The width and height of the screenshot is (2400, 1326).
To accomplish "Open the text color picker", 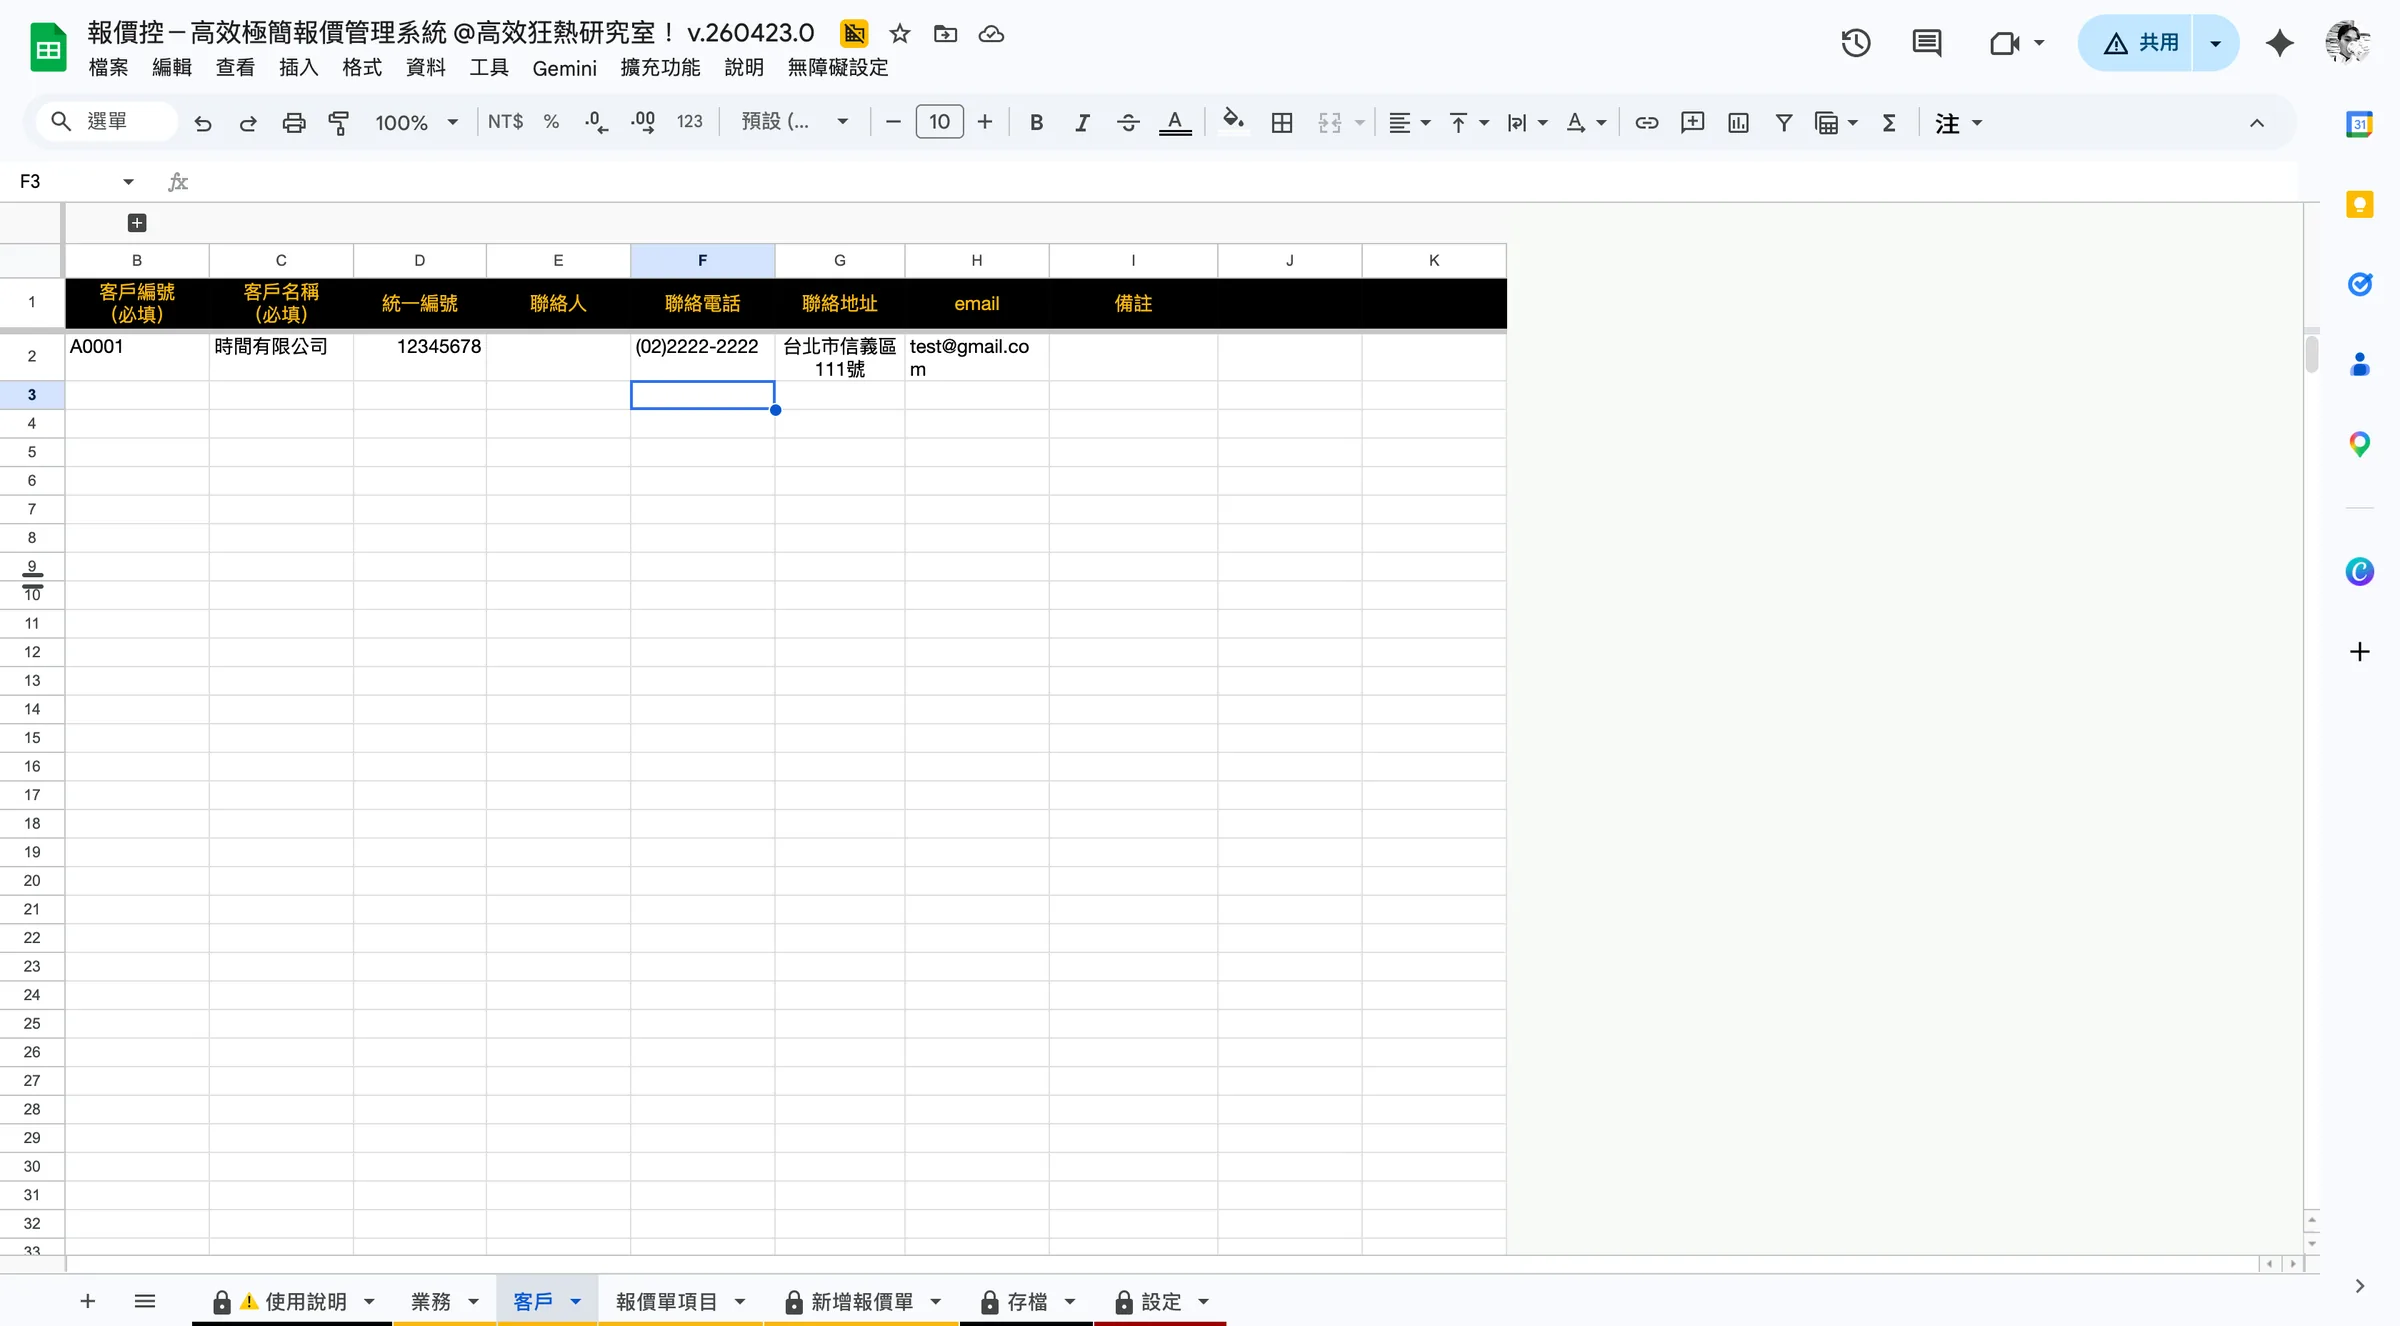I will point(1175,123).
